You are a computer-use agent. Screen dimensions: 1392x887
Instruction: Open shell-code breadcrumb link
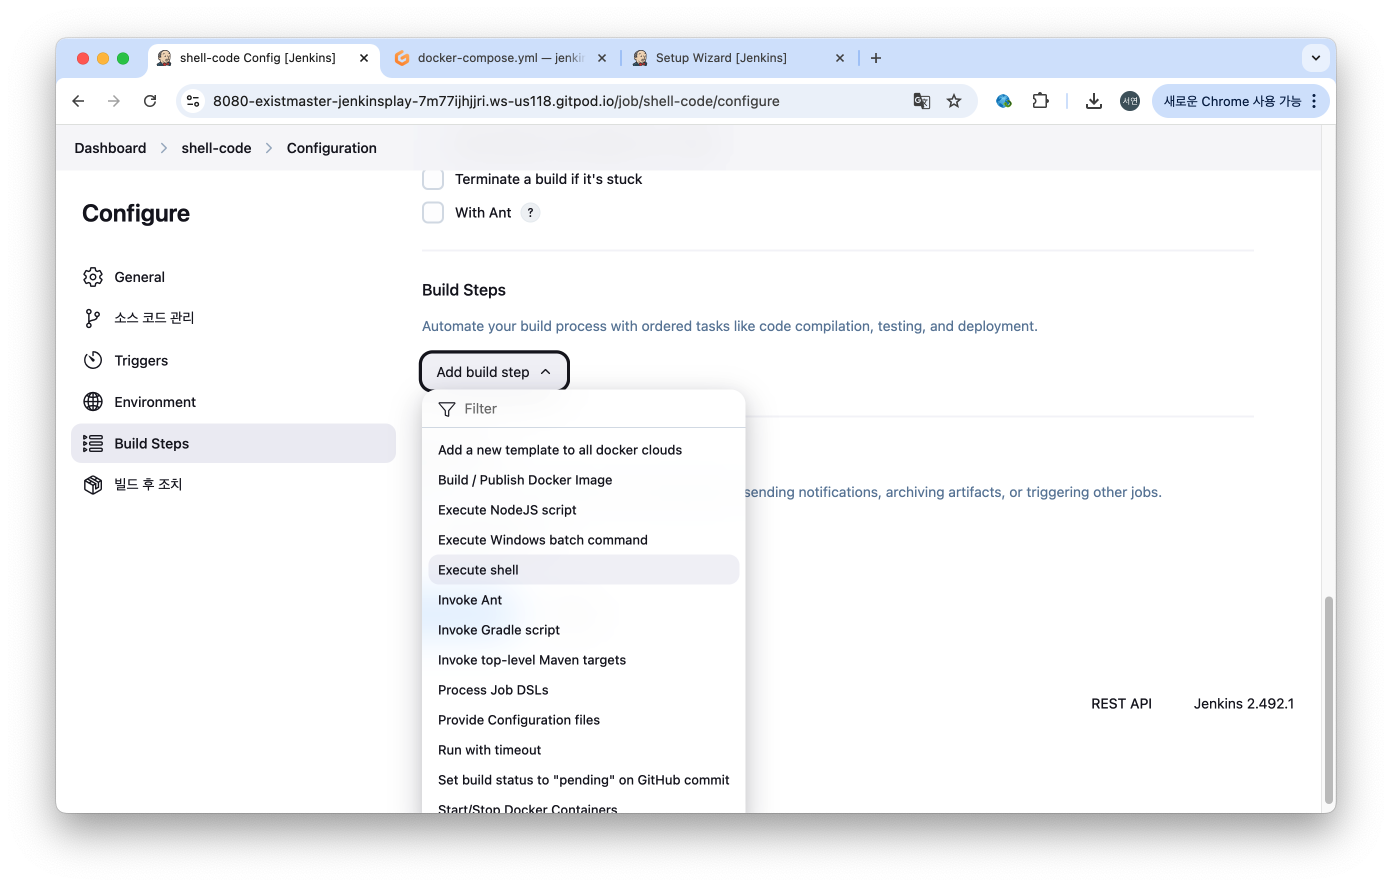click(216, 148)
